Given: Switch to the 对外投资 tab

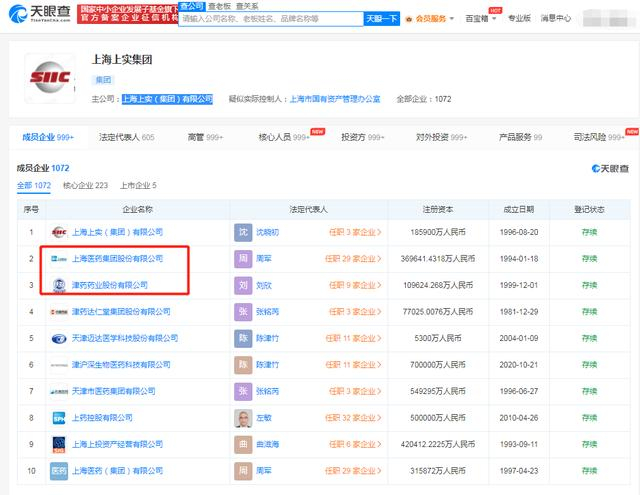Looking at the screenshot, I should click(x=441, y=138).
